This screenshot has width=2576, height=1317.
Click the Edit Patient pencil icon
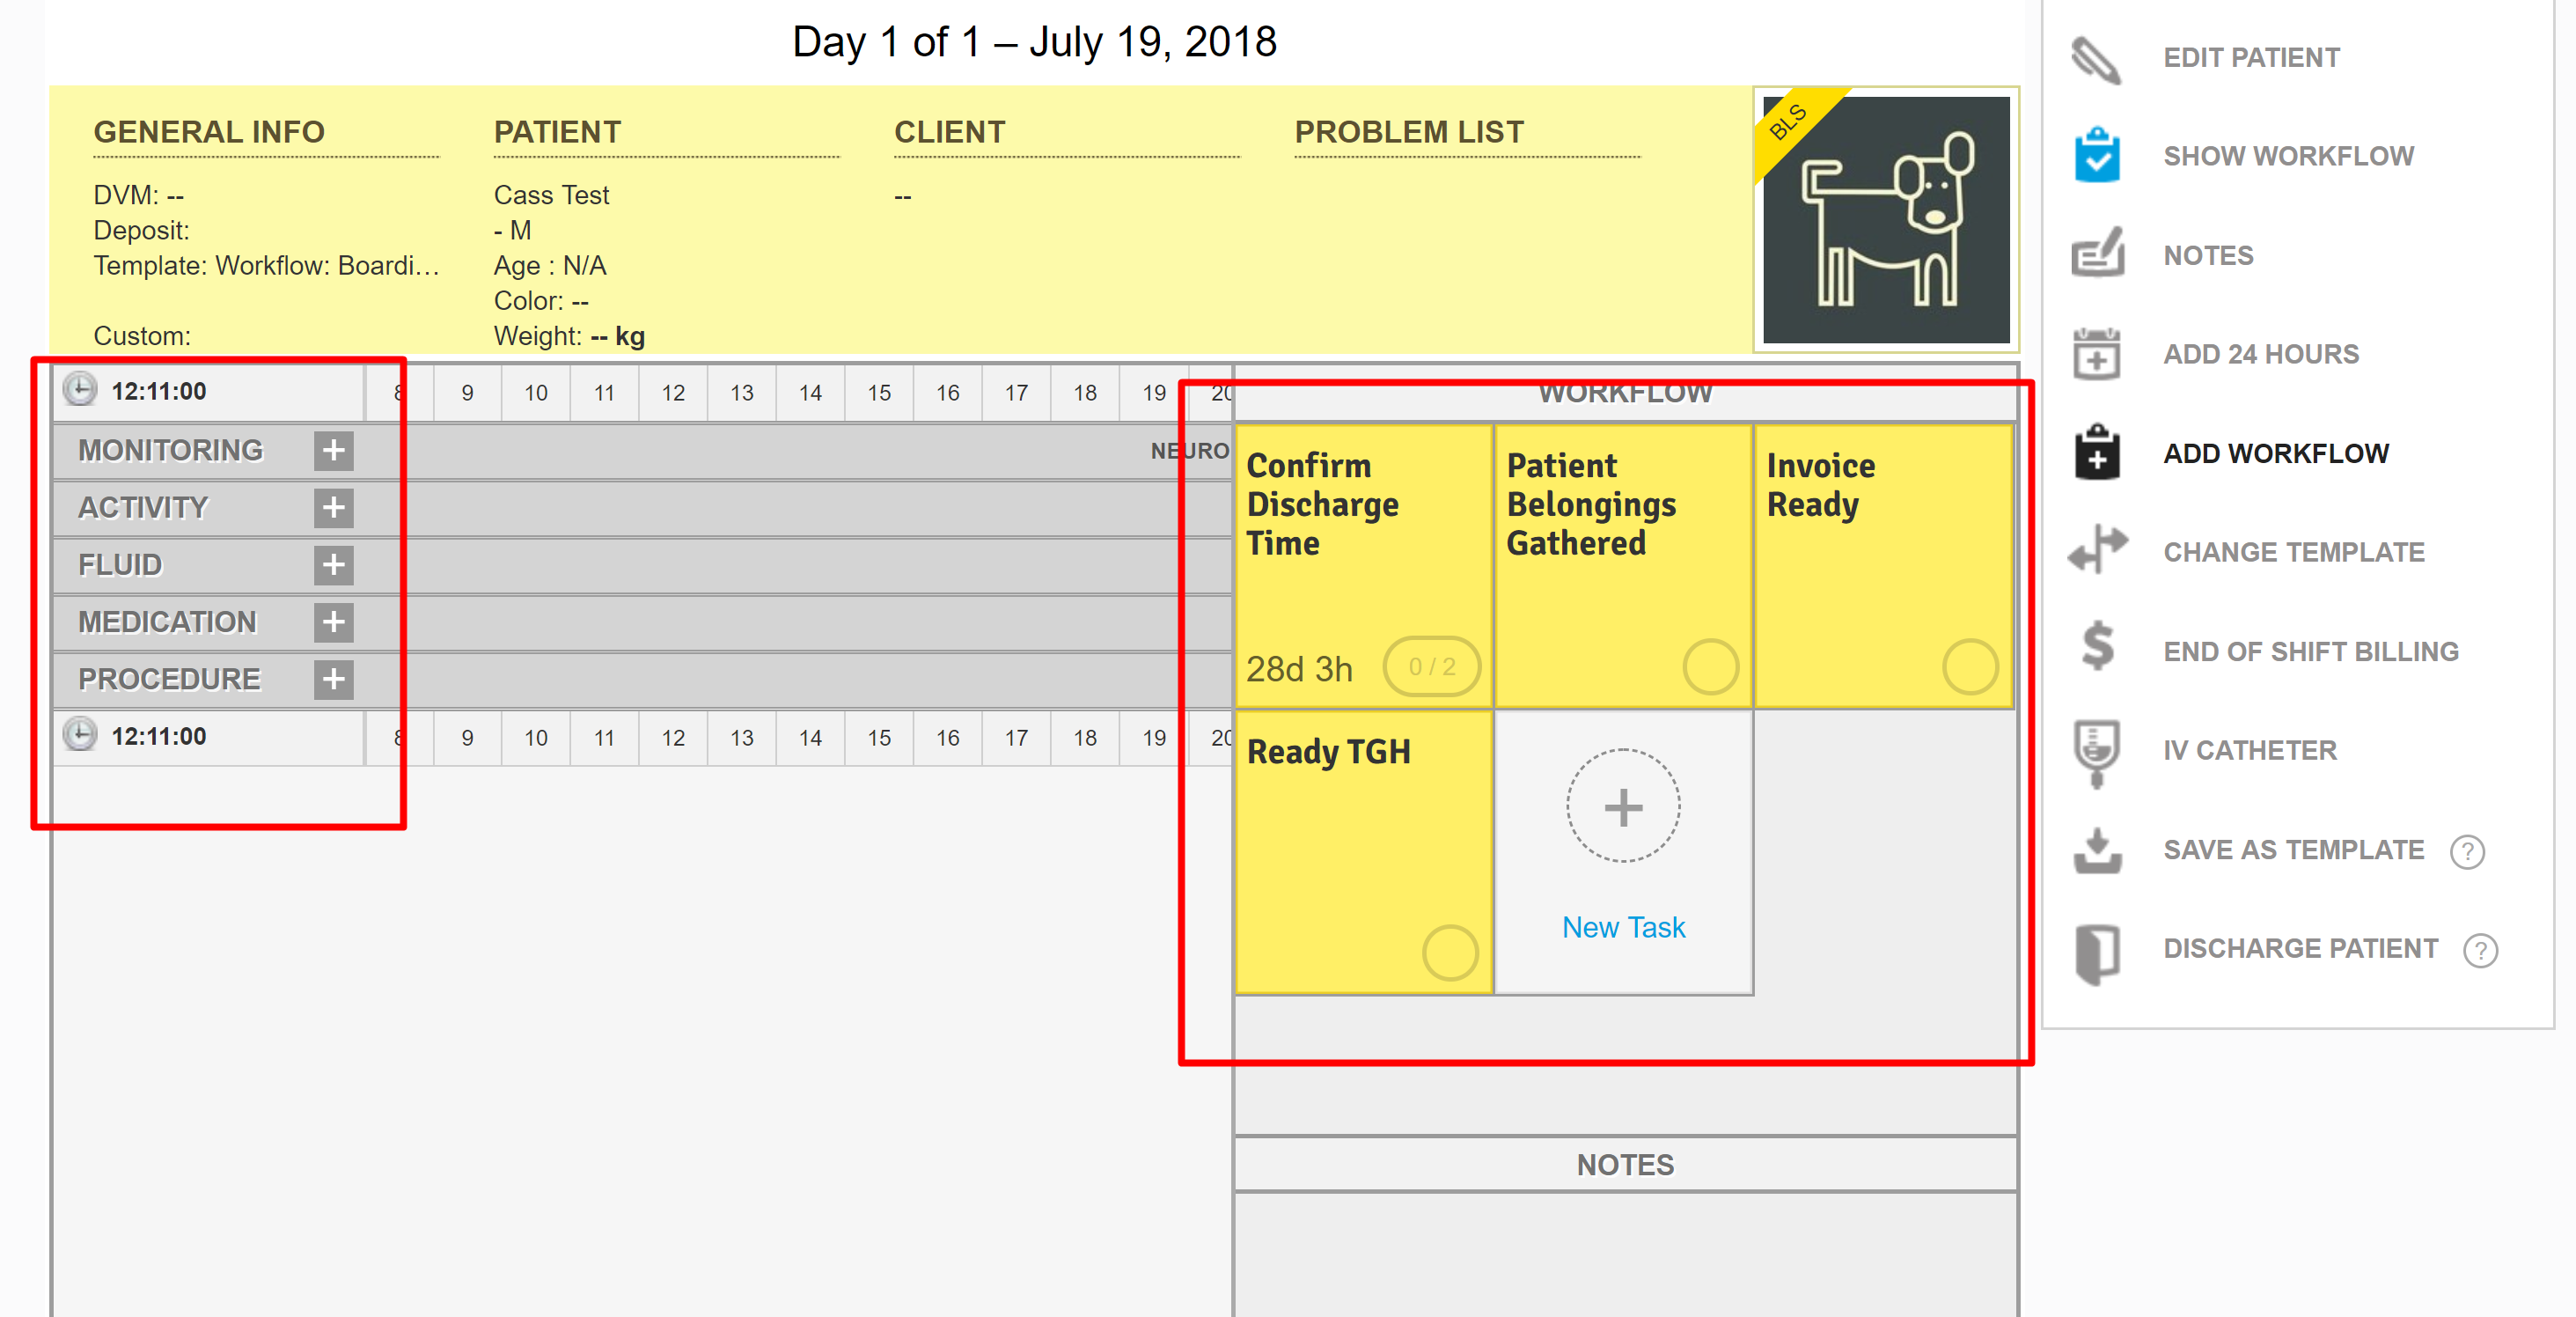[2096, 58]
